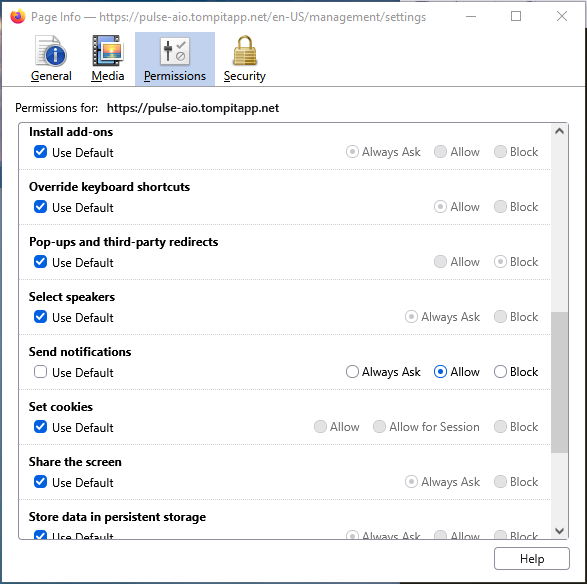Click the Override keyboard shortcuts heading
The height and width of the screenshot is (584, 587).
click(x=109, y=187)
